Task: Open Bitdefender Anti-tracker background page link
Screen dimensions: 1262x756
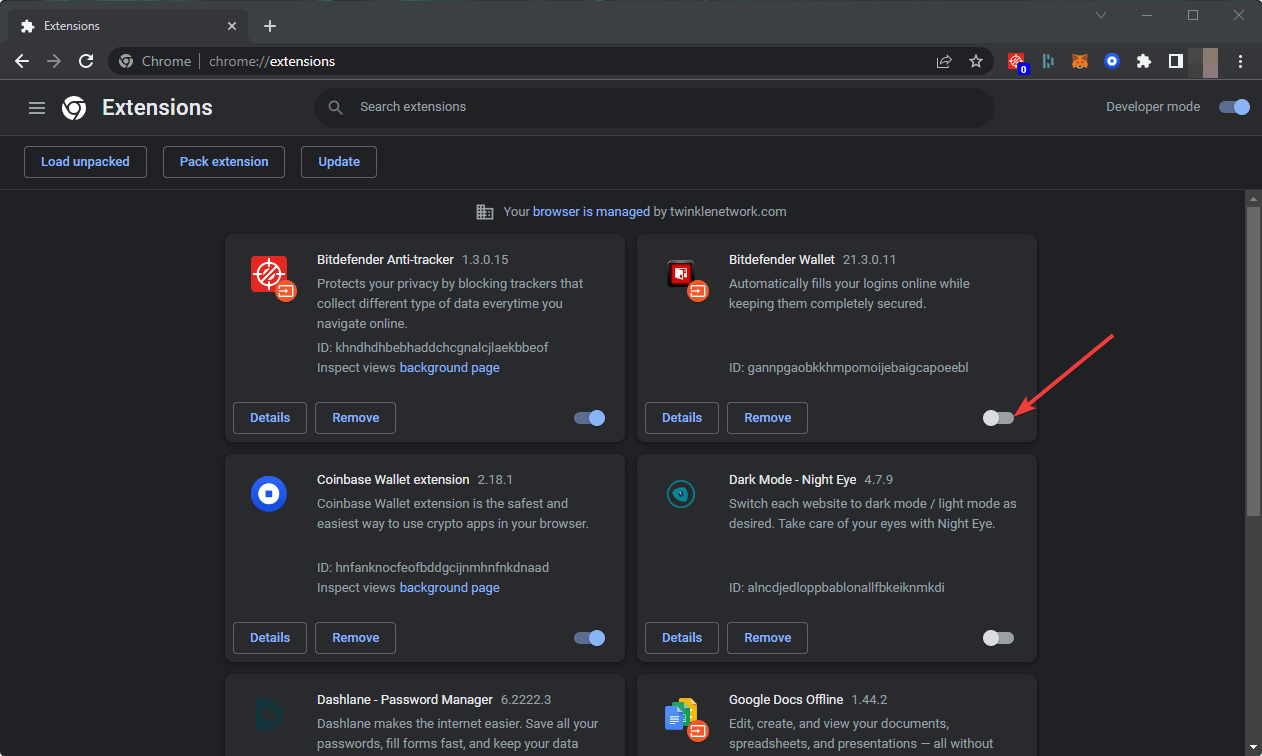Action: click(450, 368)
